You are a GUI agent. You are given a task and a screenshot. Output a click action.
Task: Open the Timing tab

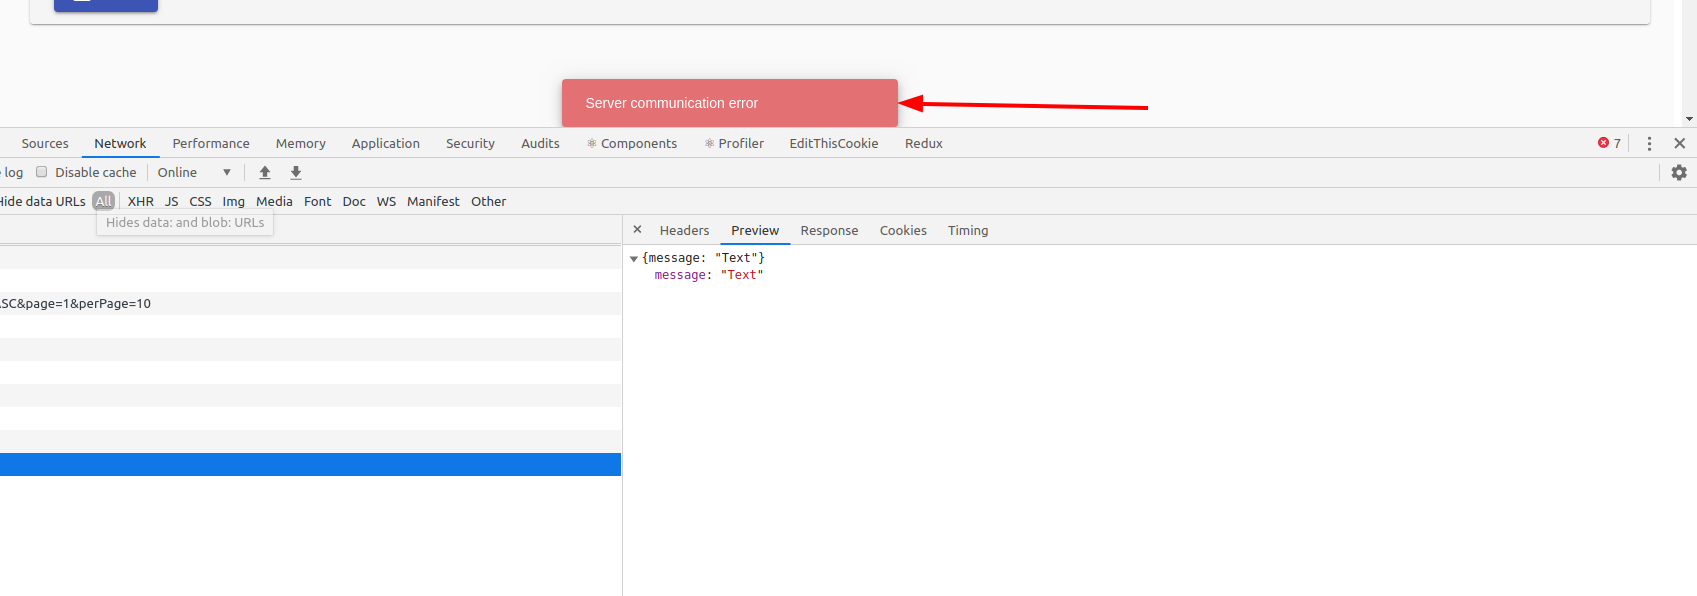(968, 230)
